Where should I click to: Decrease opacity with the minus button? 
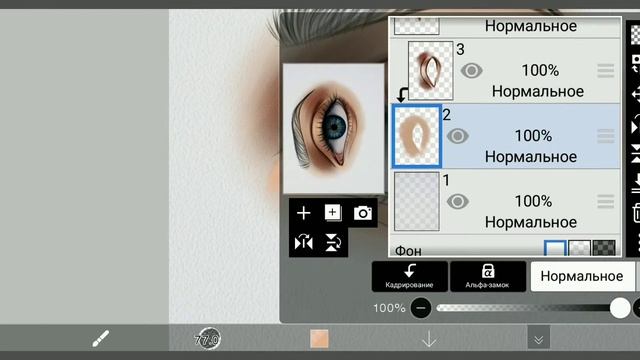tap(421, 308)
